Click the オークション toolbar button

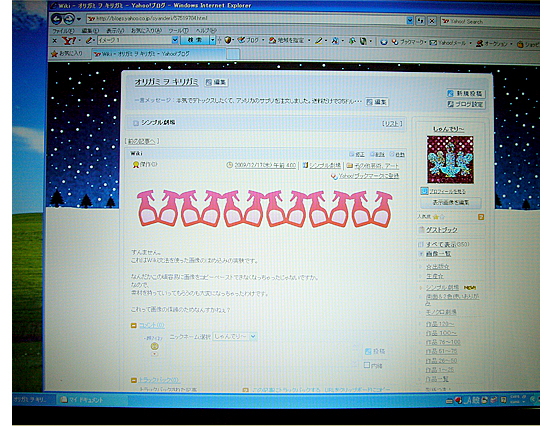[x=491, y=44]
